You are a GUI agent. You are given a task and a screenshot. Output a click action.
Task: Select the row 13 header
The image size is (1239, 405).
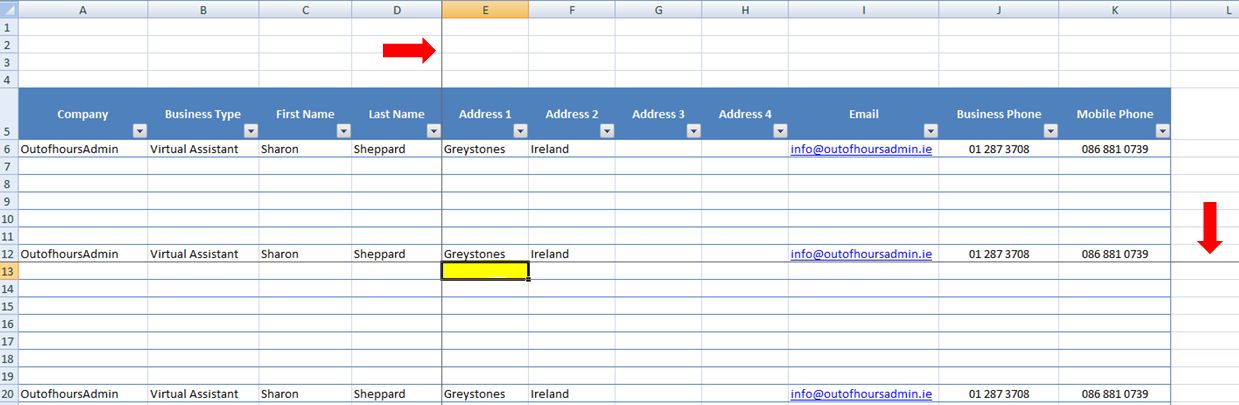[x=9, y=271]
